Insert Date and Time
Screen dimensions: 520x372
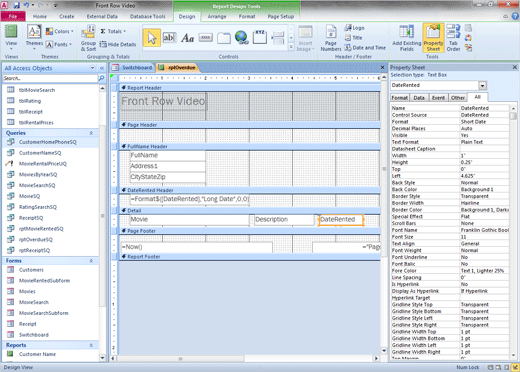point(365,48)
